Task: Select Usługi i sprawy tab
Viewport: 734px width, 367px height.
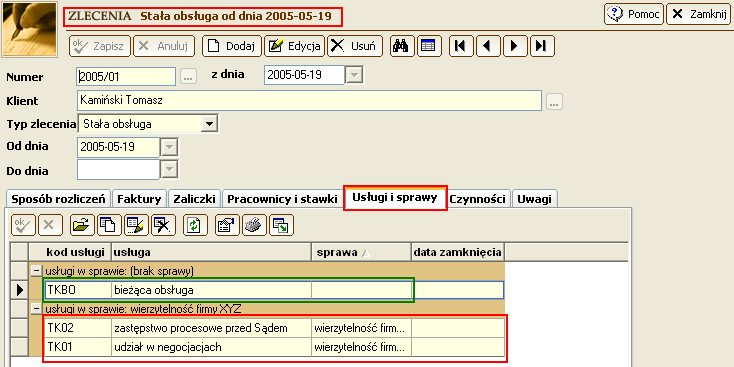Action: click(x=395, y=198)
